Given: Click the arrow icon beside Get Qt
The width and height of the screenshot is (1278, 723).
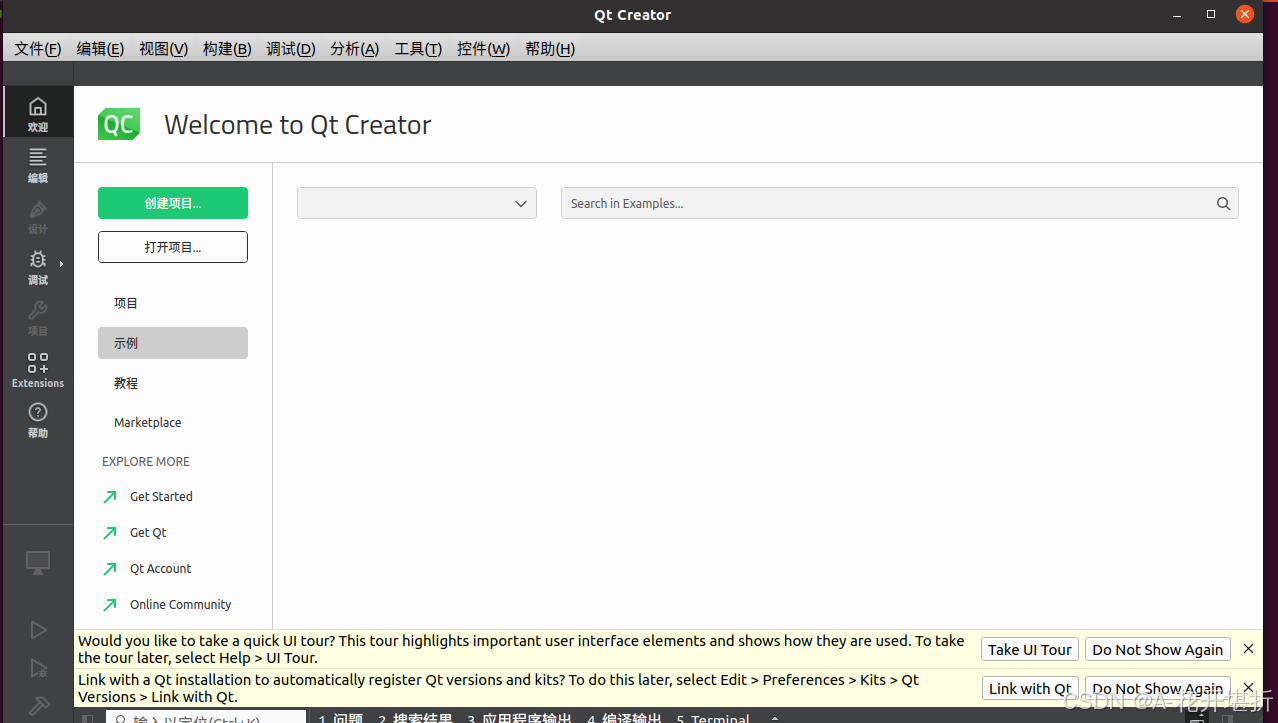Looking at the screenshot, I should (110, 533).
